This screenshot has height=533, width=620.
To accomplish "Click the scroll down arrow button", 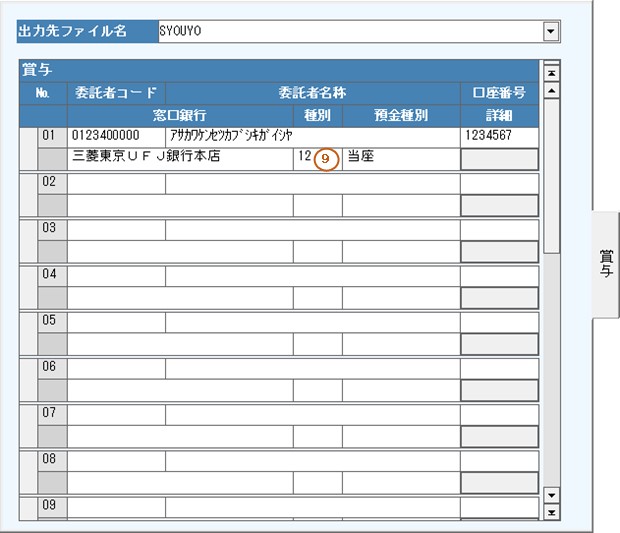I will (x=550, y=495).
